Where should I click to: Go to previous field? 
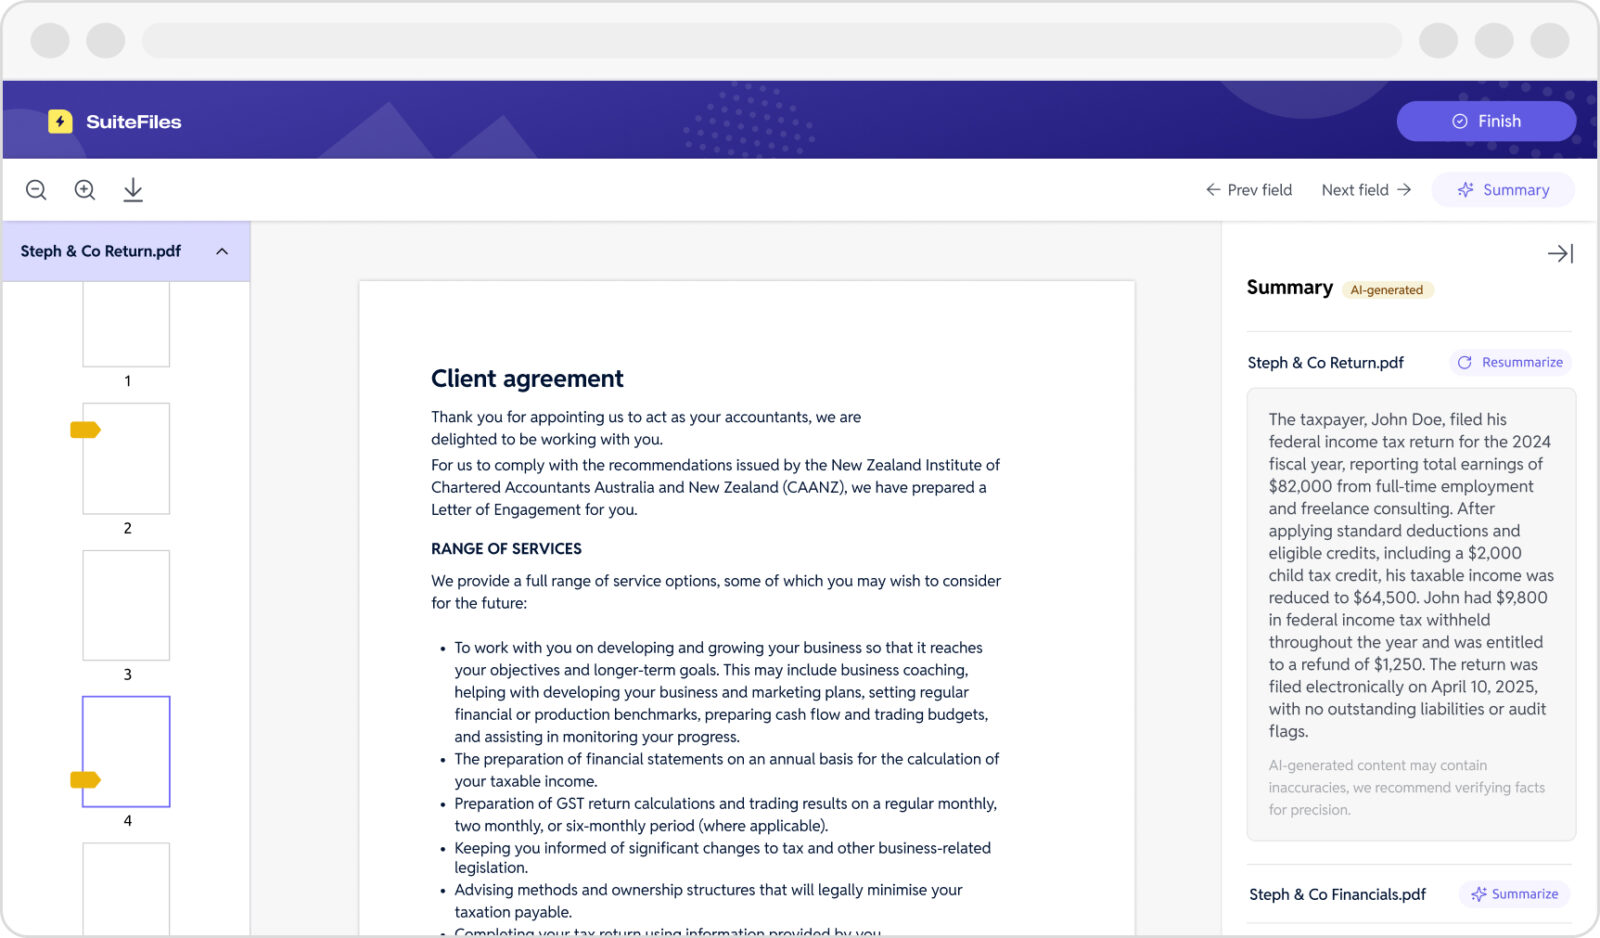1249,190
